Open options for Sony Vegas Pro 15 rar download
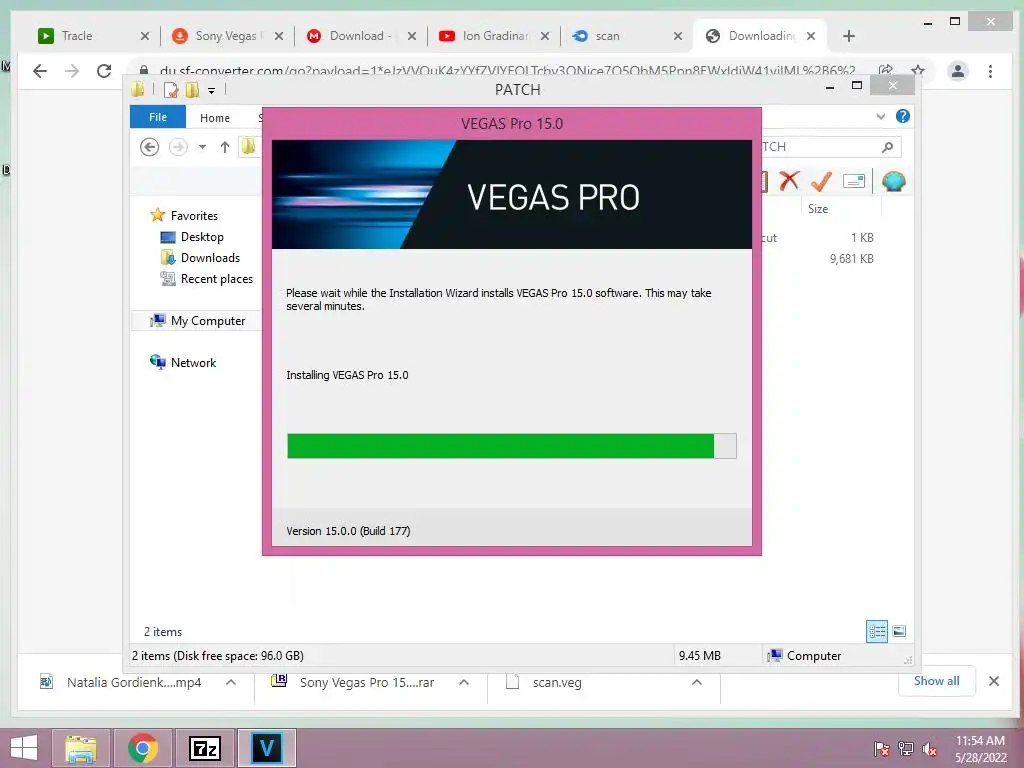 pyautogui.click(x=464, y=682)
